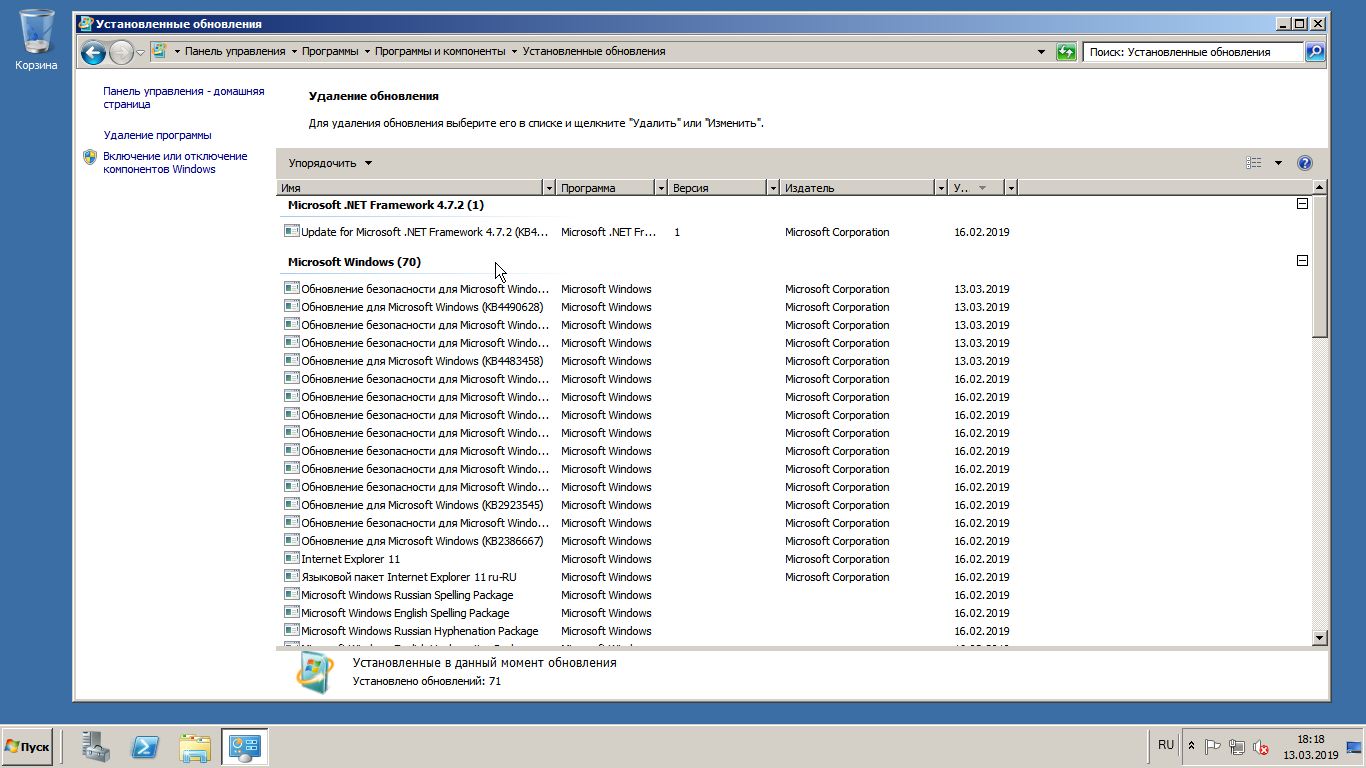Click Установленные обновления in the address breadcrumb
Image resolution: width=1366 pixels, height=768 pixels.
click(594, 52)
